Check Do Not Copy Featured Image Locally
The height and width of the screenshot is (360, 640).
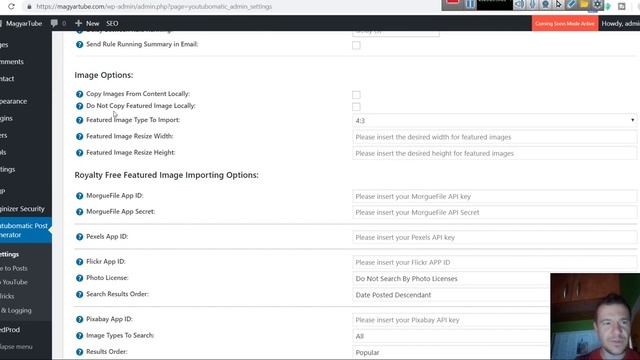tap(356, 107)
